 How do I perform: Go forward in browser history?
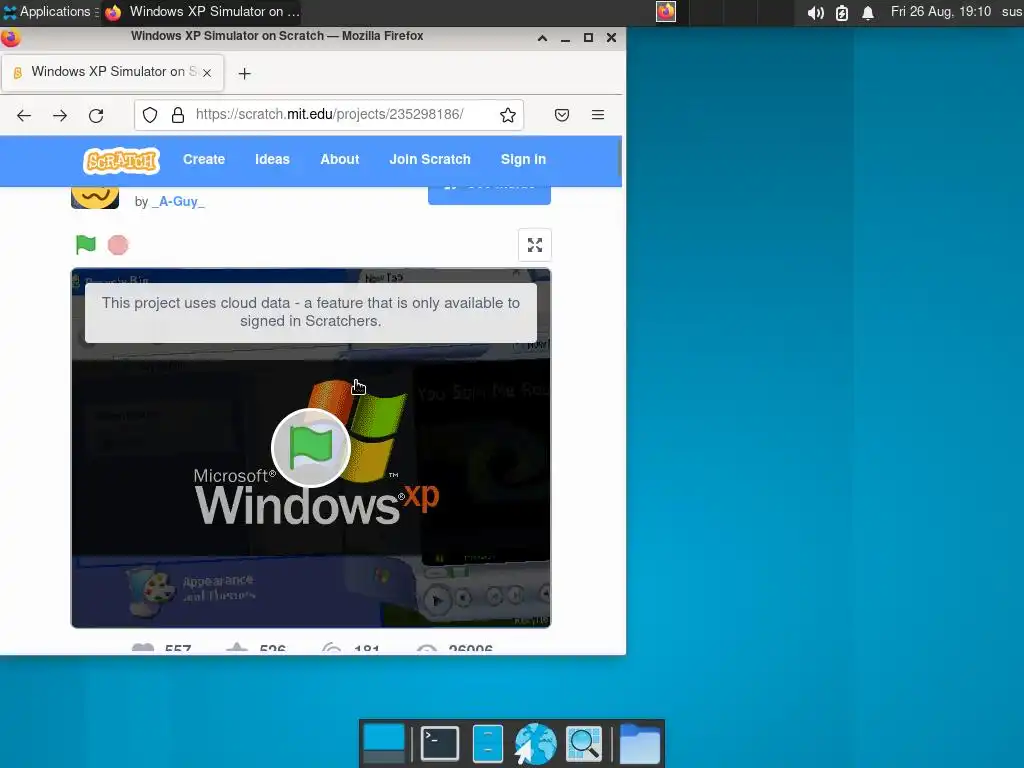pos(60,116)
